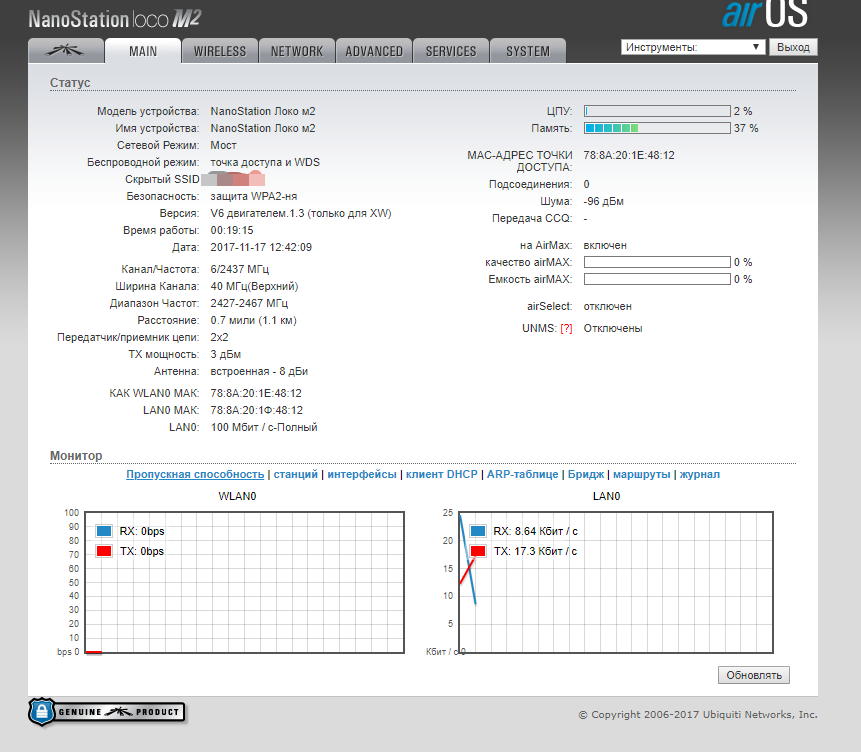The height and width of the screenshot is (752, 861).
Task: Open the клиент DHCP link
Action: coord(441,474)
